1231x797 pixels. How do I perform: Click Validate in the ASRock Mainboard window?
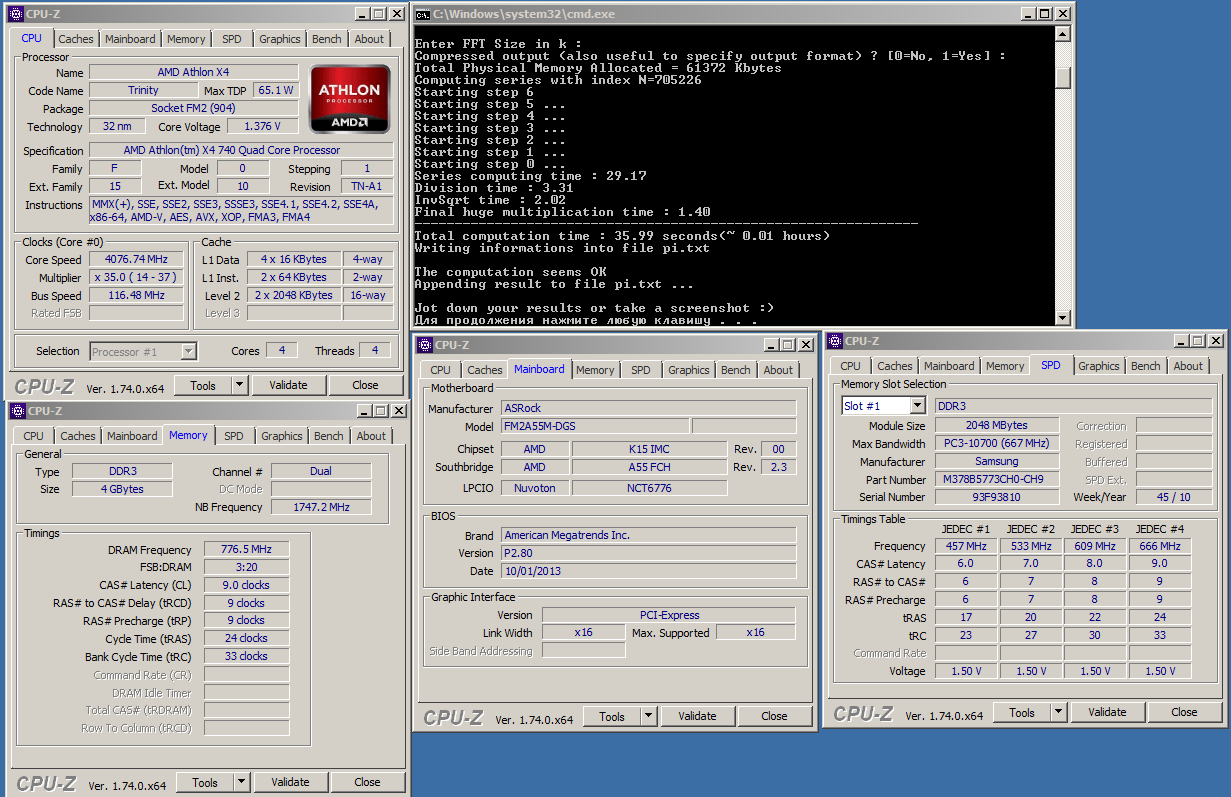(x=697, y=716)
